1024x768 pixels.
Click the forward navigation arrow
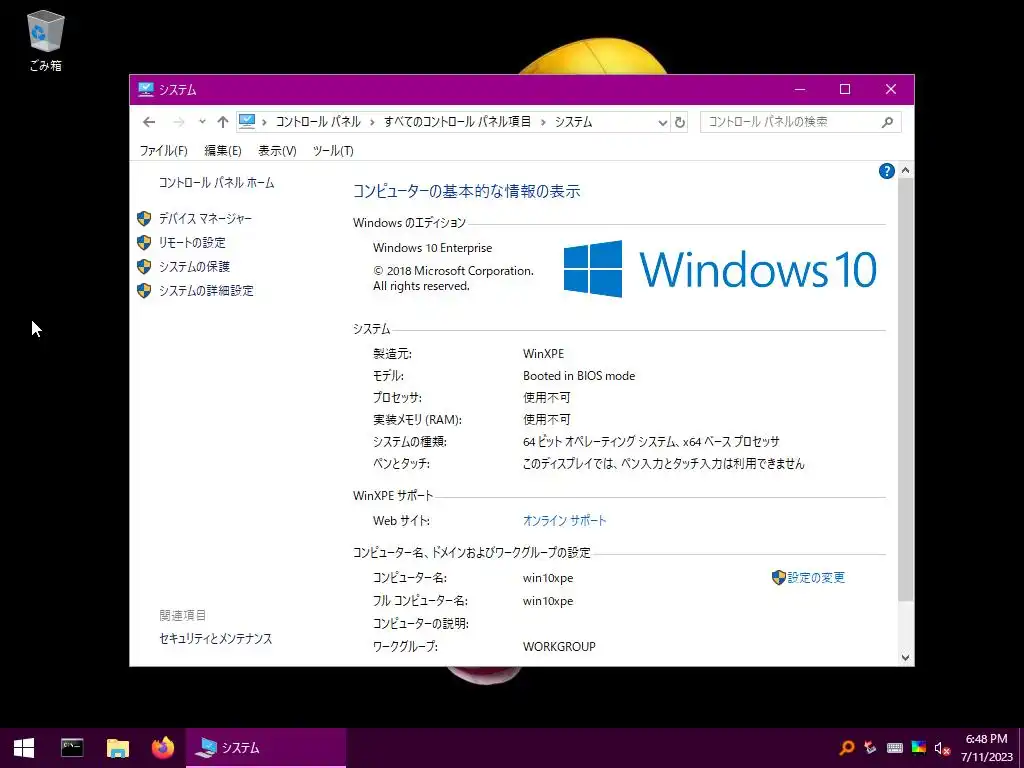[x=178, y=122]
